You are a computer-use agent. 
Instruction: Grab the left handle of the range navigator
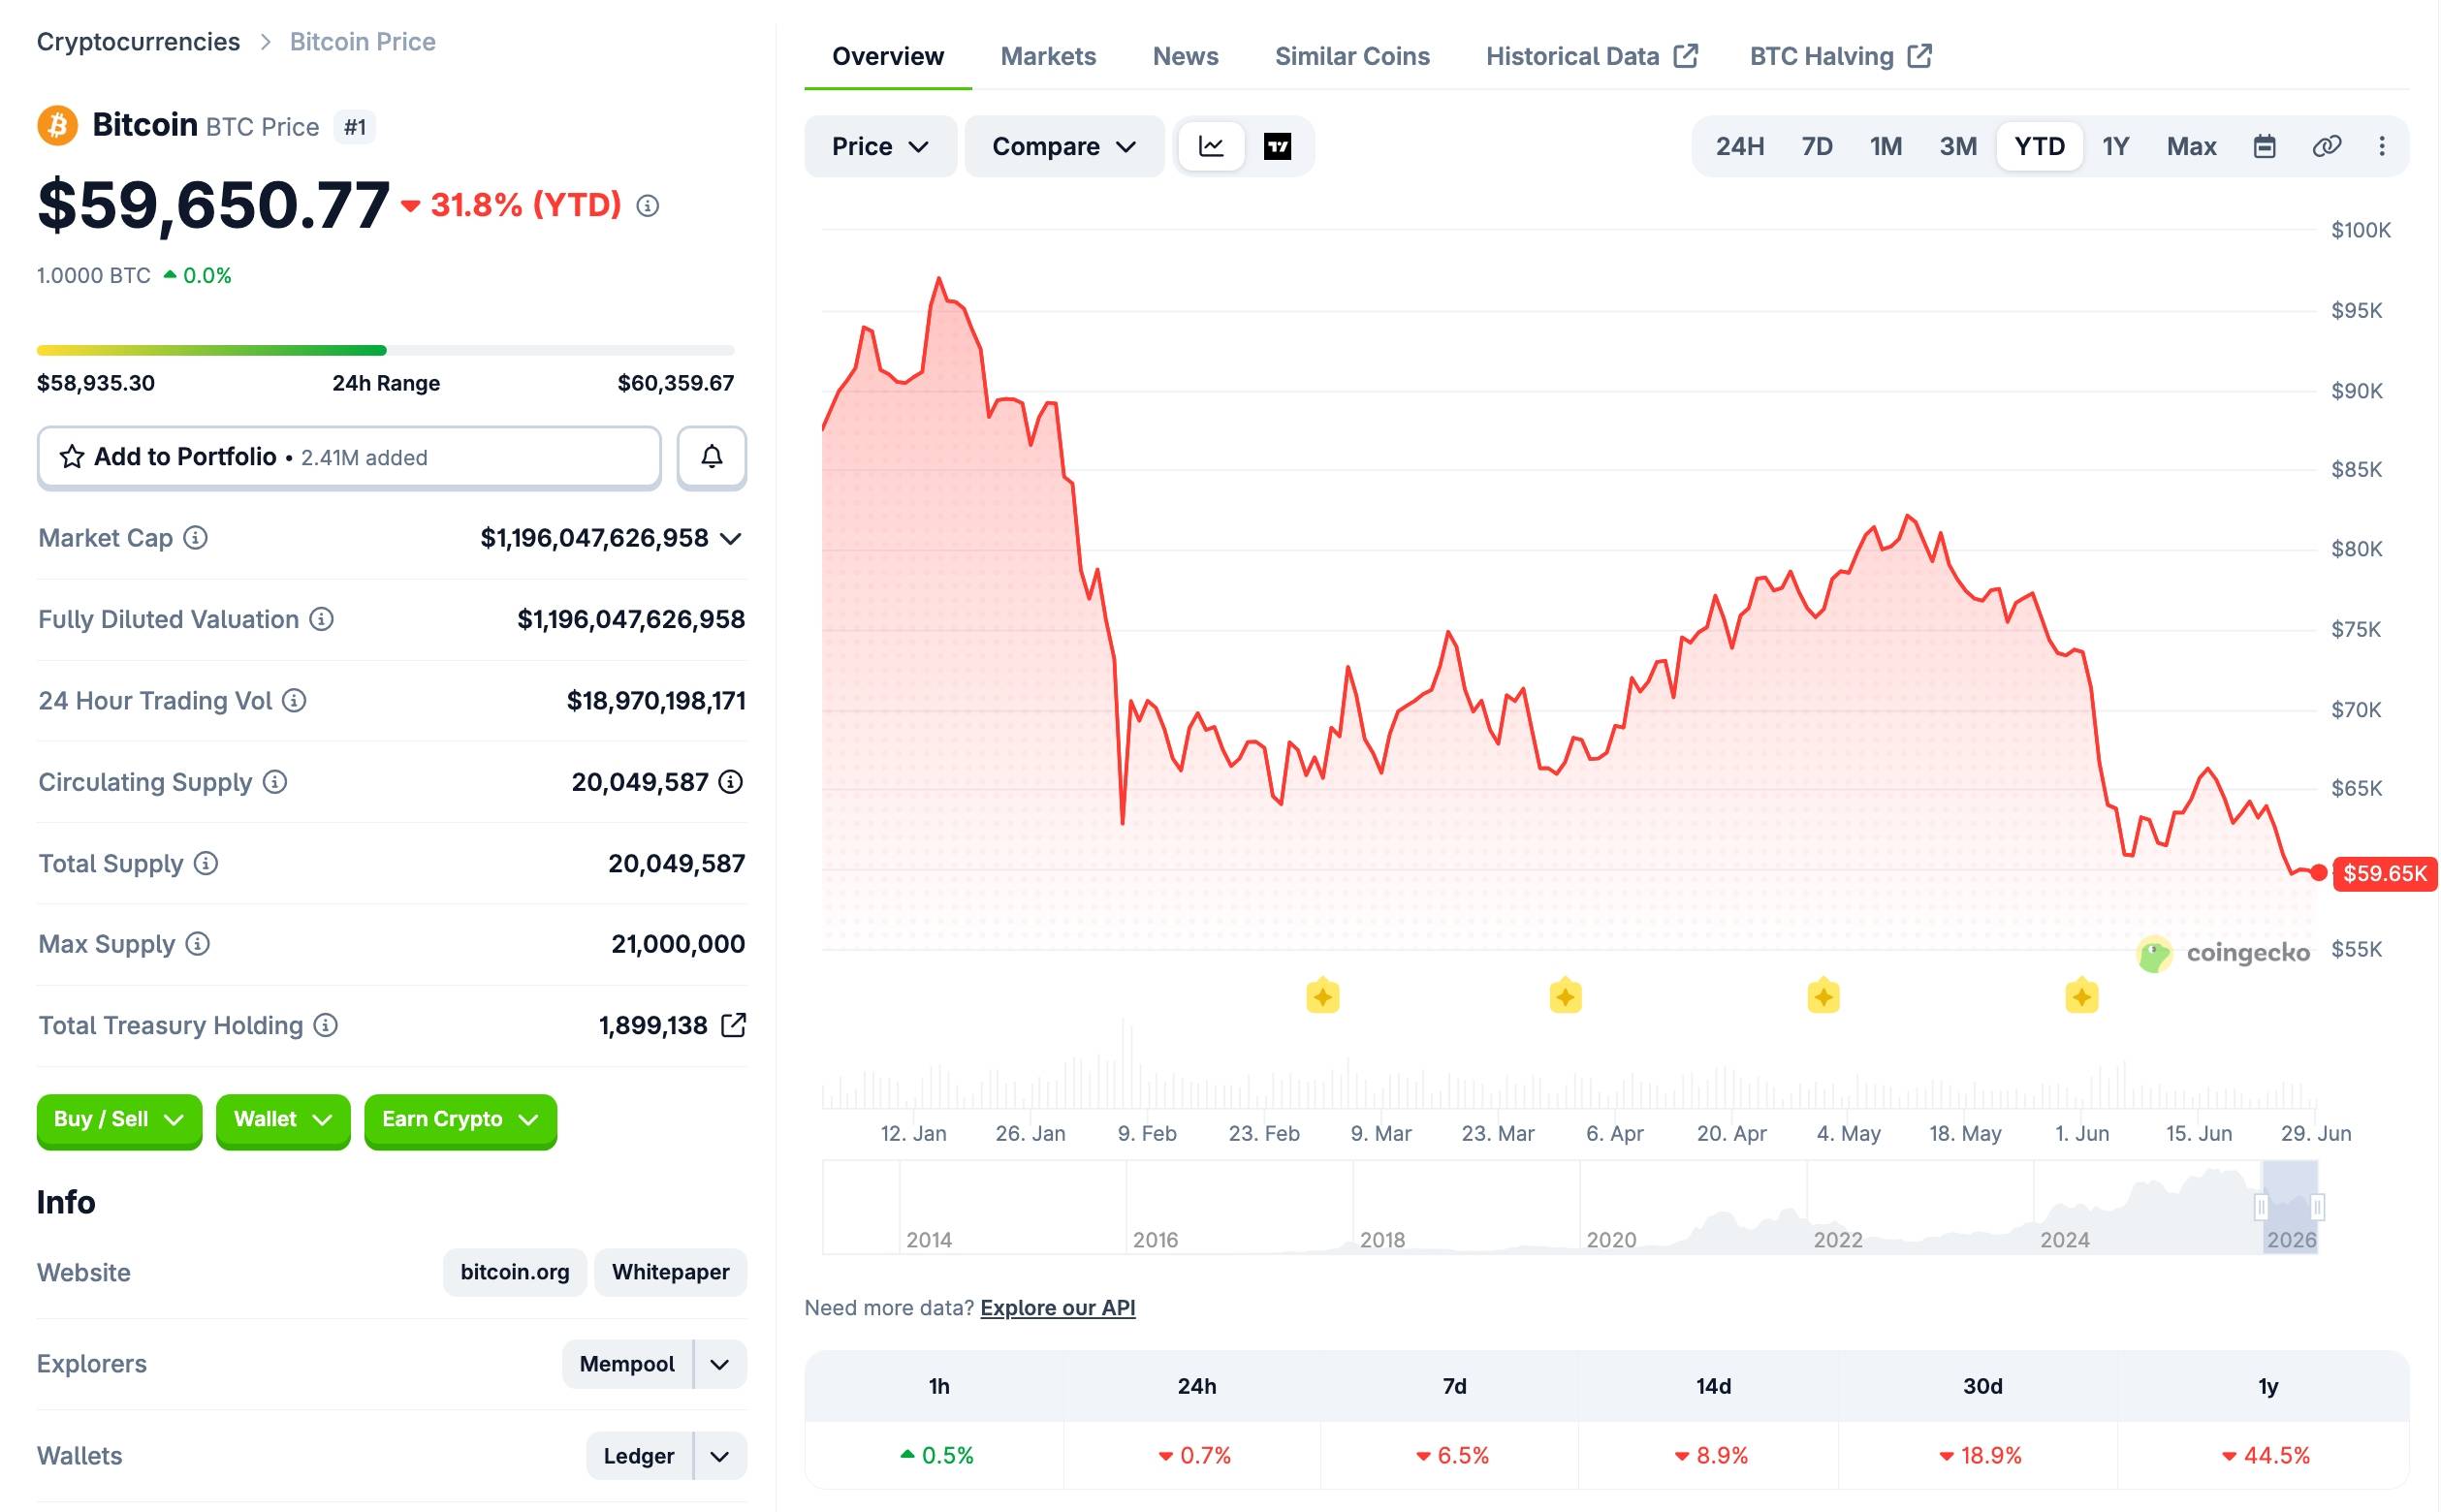2261,1207
